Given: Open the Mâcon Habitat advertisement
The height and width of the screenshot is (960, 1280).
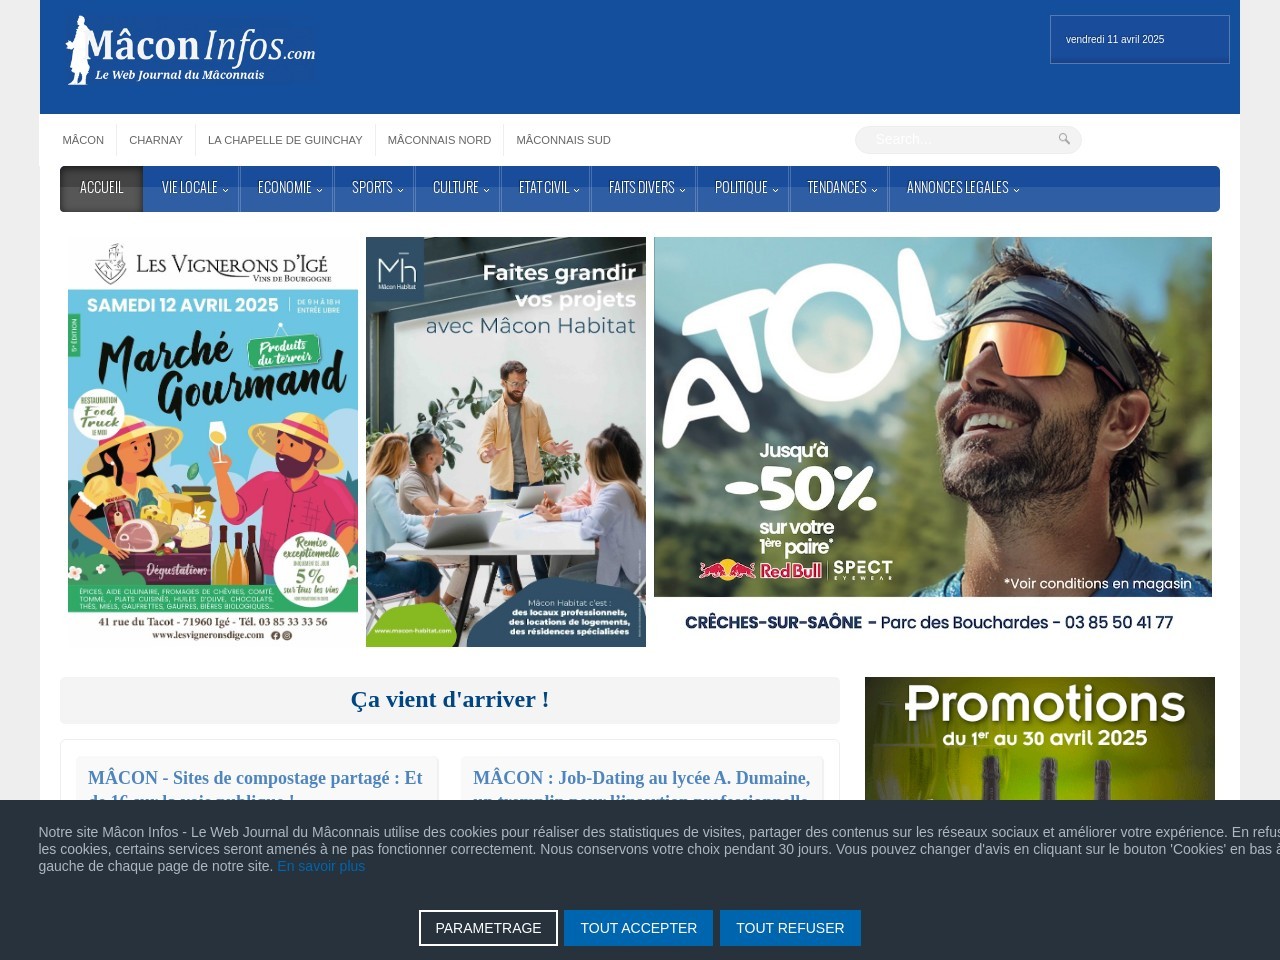Looking at the screenshot, I should [506, 442].
